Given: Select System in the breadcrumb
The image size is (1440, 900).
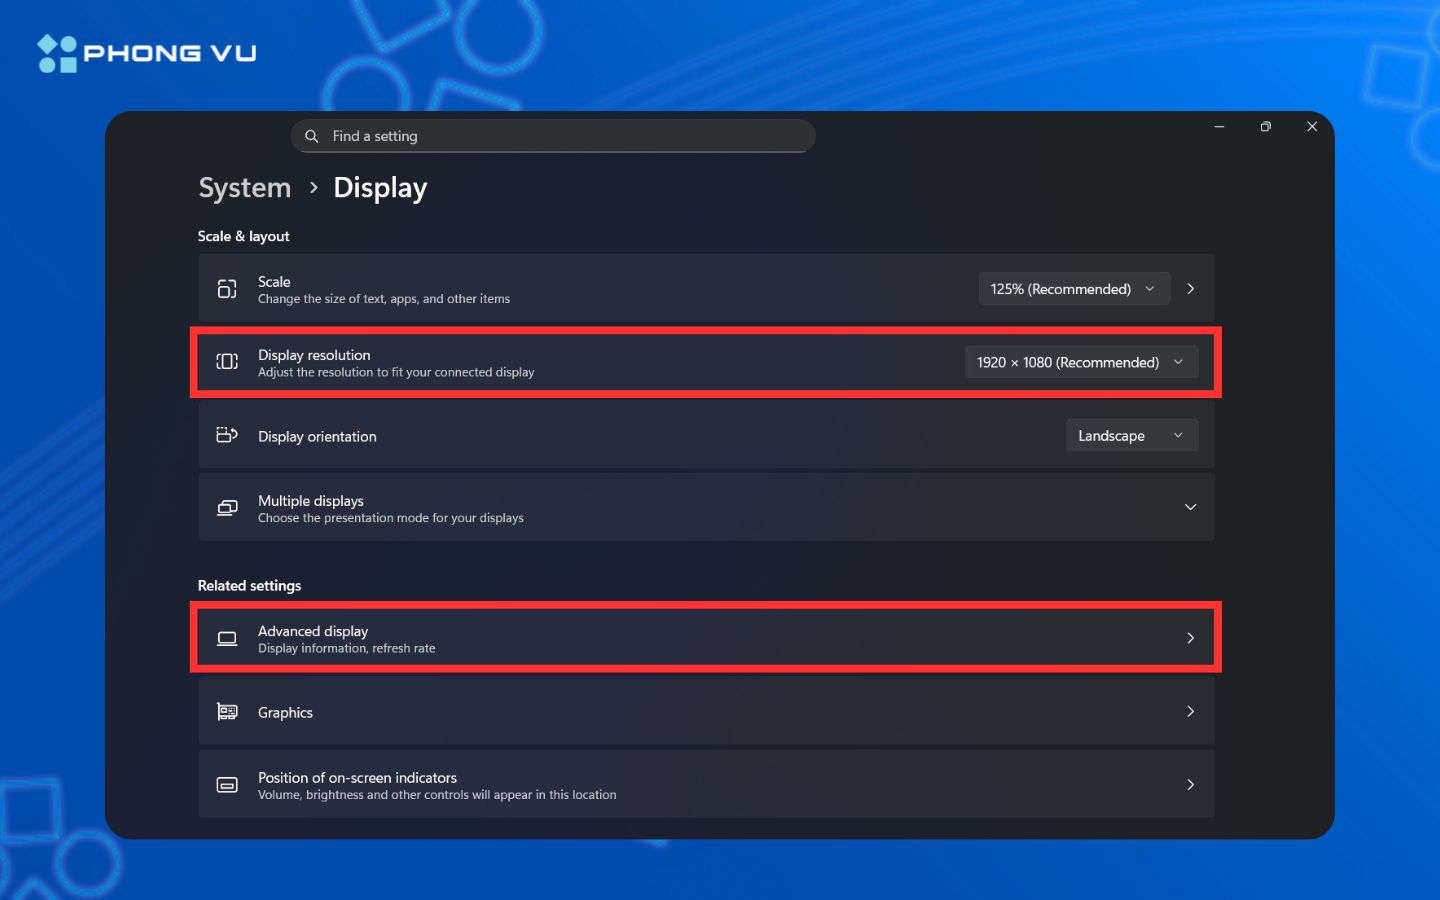Looking at the screenshot, I should coord(243,187).
